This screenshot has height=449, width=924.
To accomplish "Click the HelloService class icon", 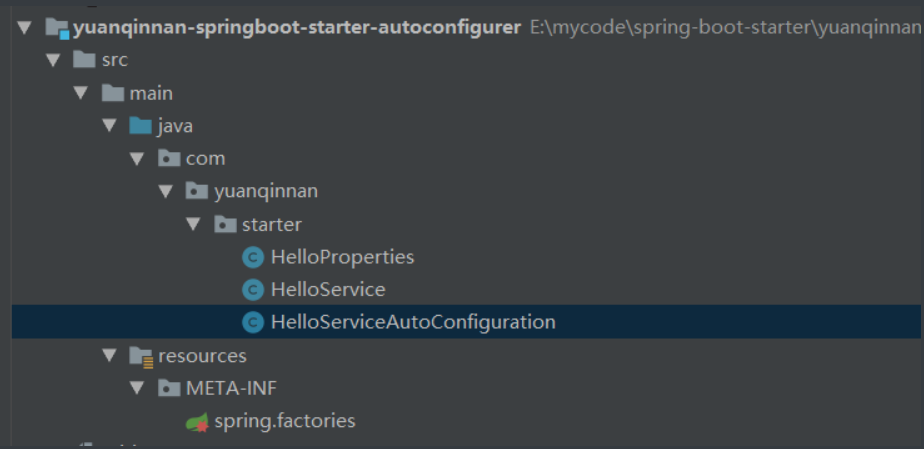I will pyautogui.click(x=253, y=289).
